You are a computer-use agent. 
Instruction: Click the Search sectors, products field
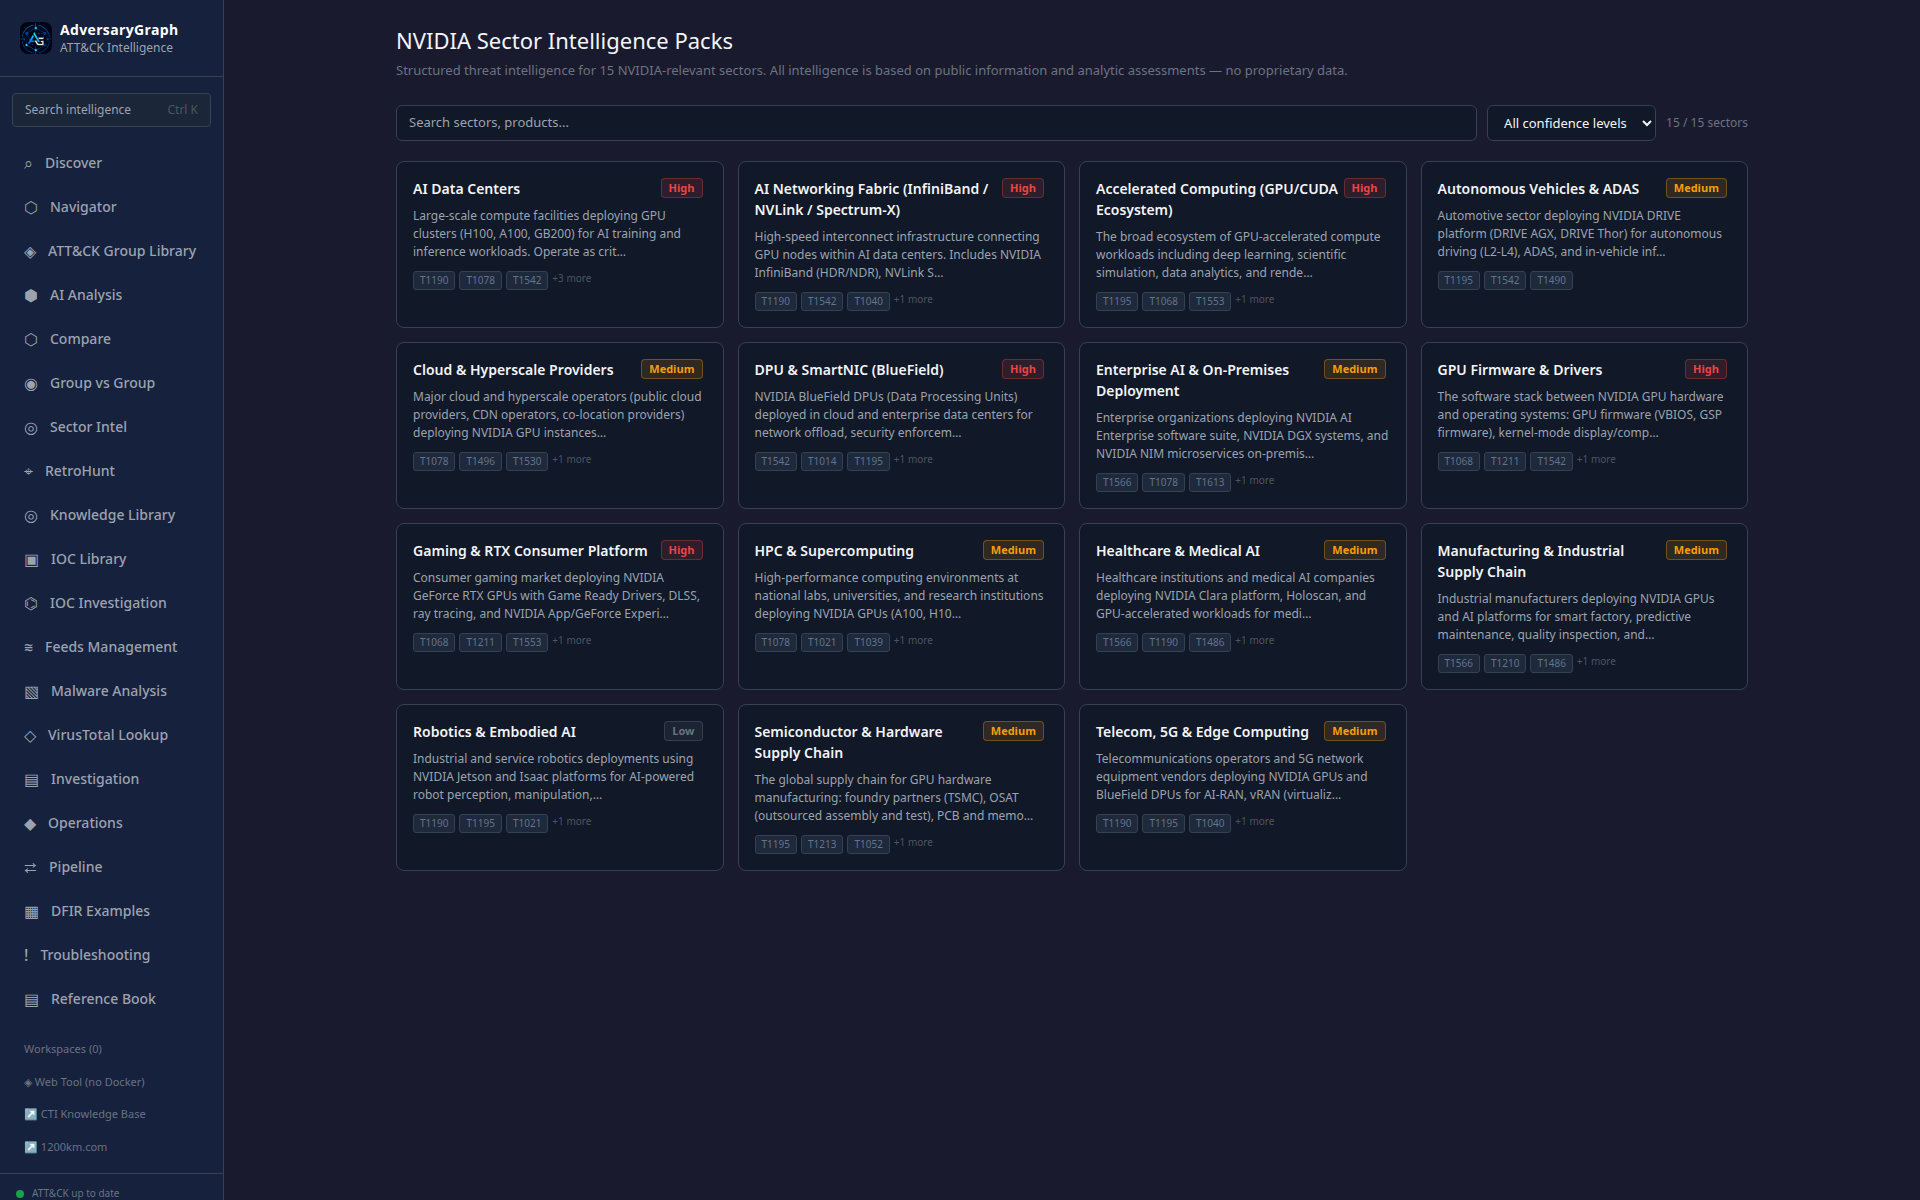tap(936, 123)
